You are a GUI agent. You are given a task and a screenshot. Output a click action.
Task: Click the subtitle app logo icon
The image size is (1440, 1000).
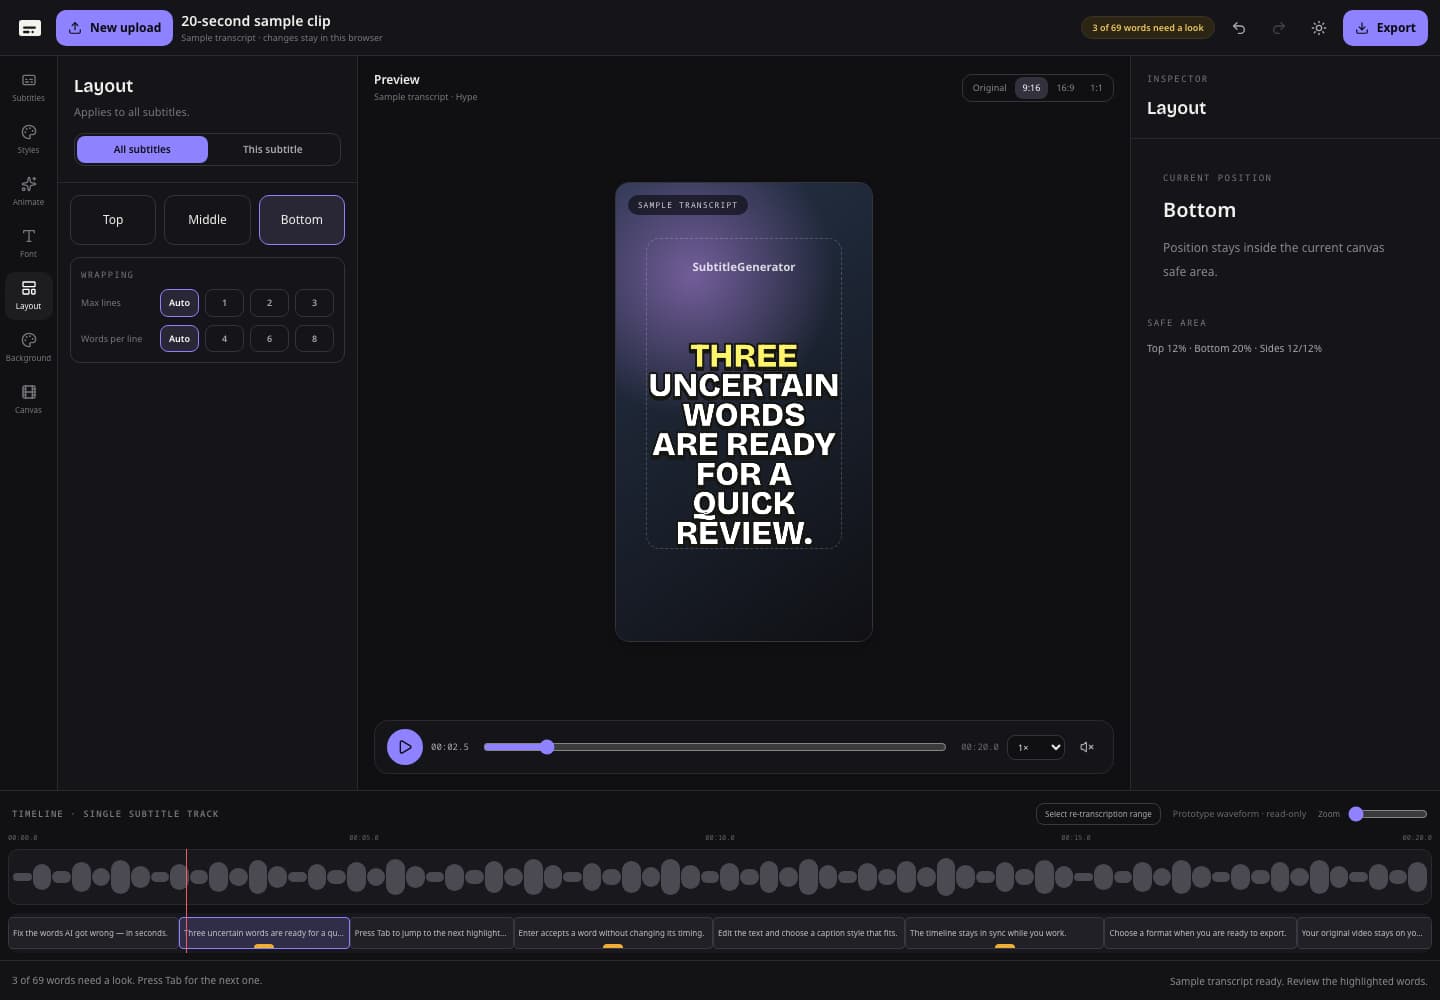30,28
